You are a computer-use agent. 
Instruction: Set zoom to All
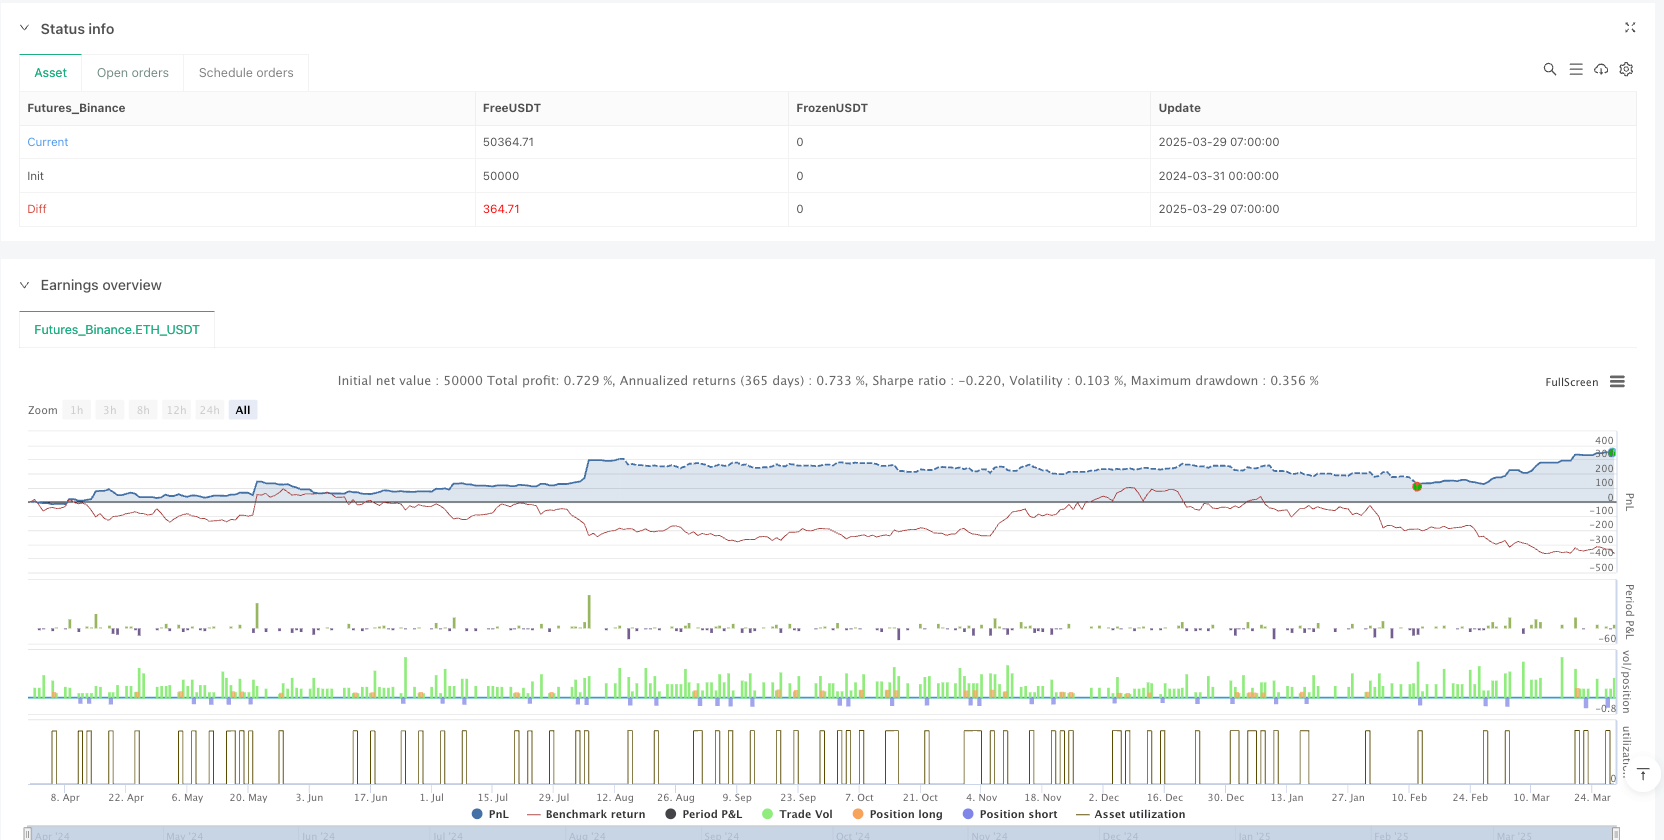point(243,410)
